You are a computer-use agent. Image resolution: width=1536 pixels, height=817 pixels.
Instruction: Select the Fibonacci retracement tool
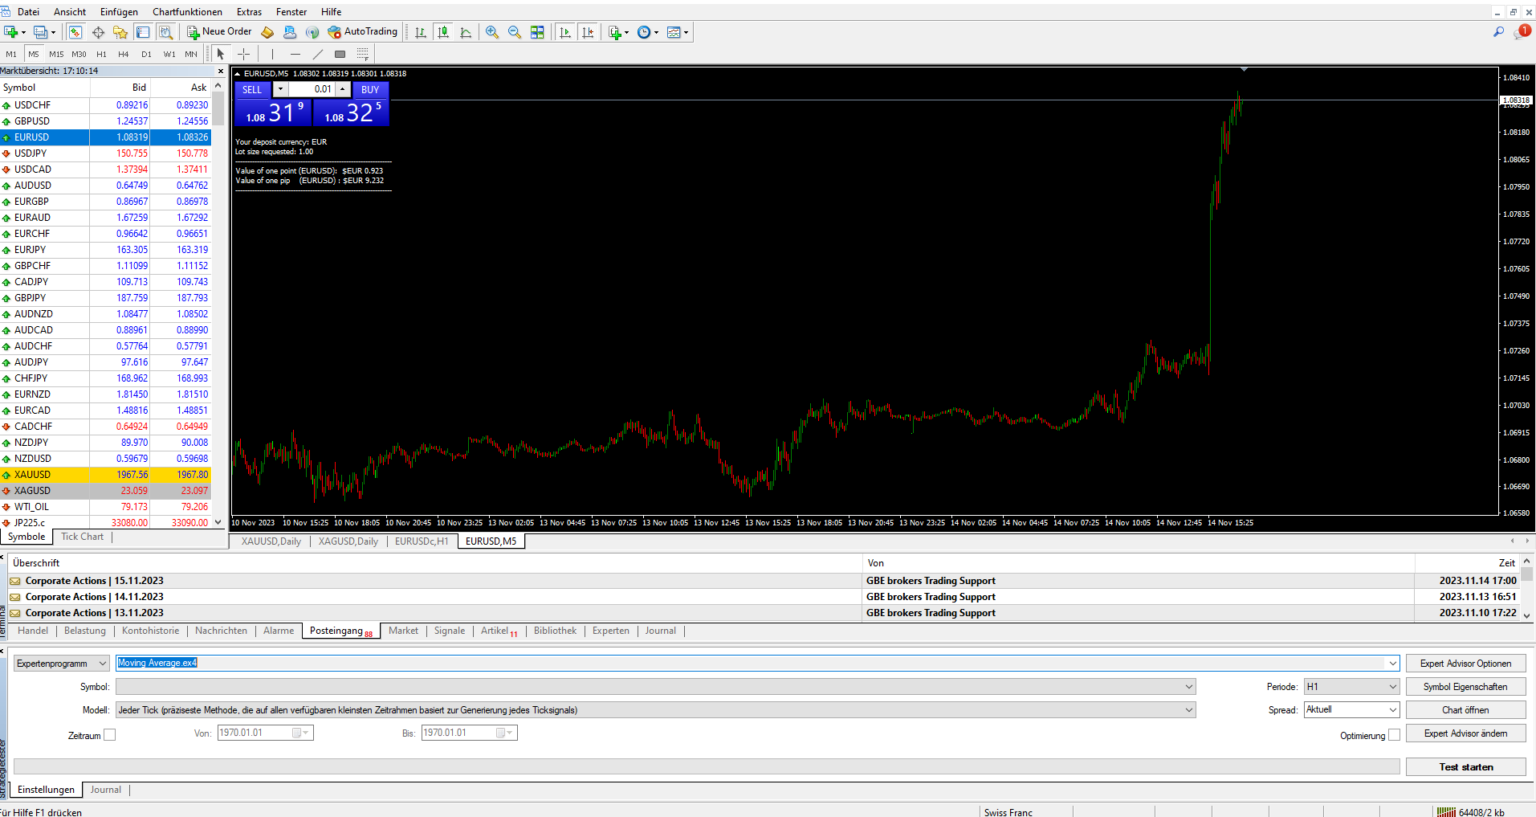tap(362, 53)
